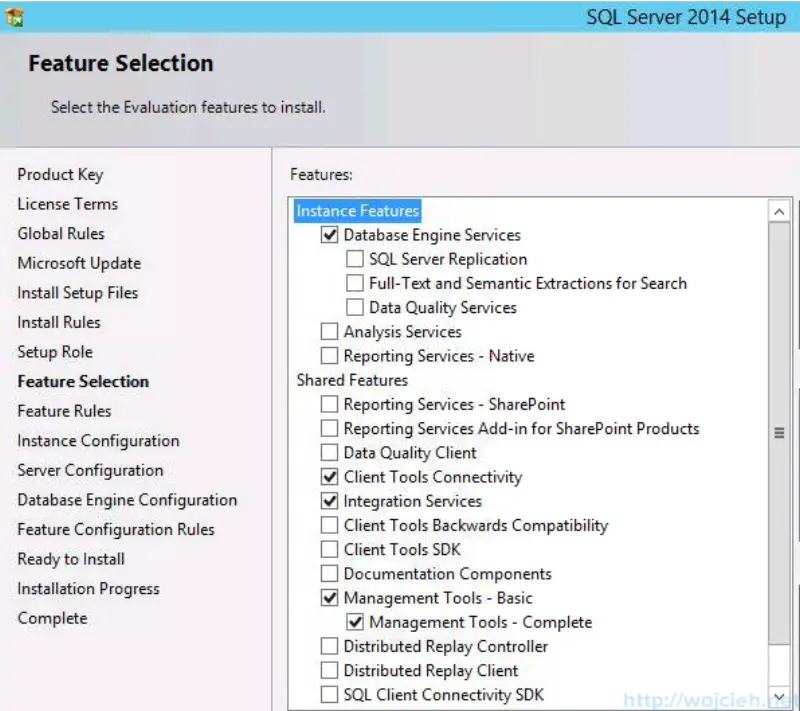Navigate to the Product Key step

60,174
